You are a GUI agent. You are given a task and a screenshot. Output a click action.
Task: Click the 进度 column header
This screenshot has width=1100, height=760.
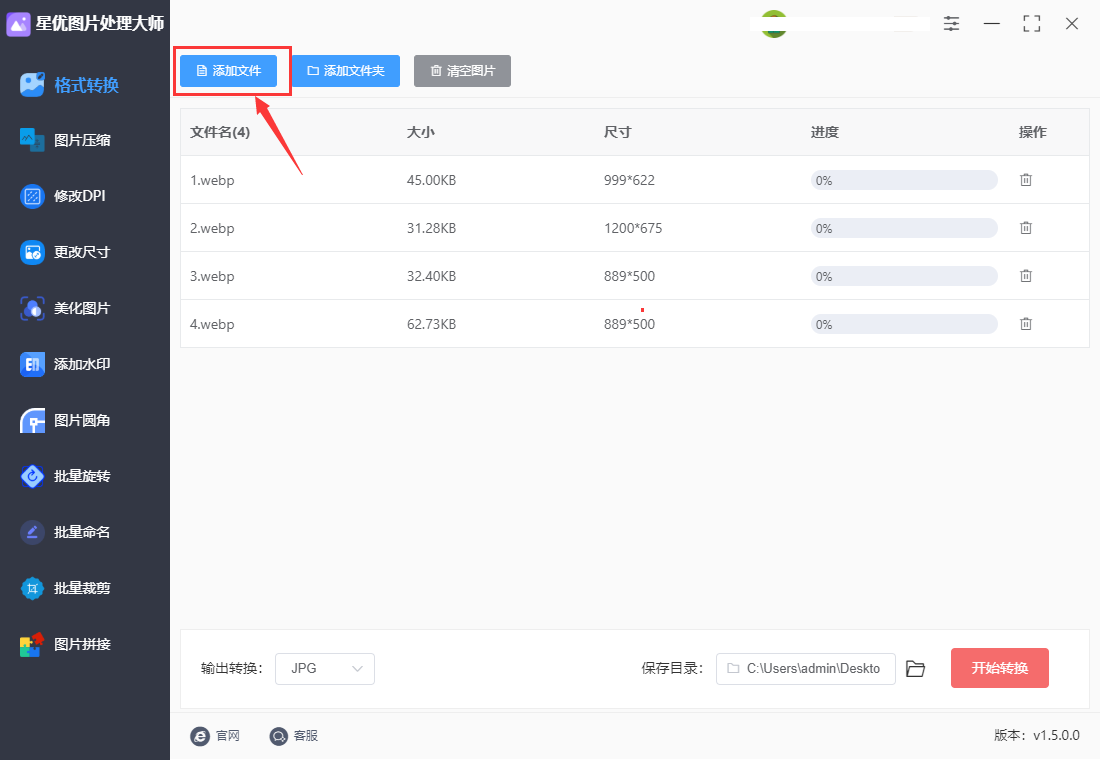pyautogui.click(x=824, y=132)
